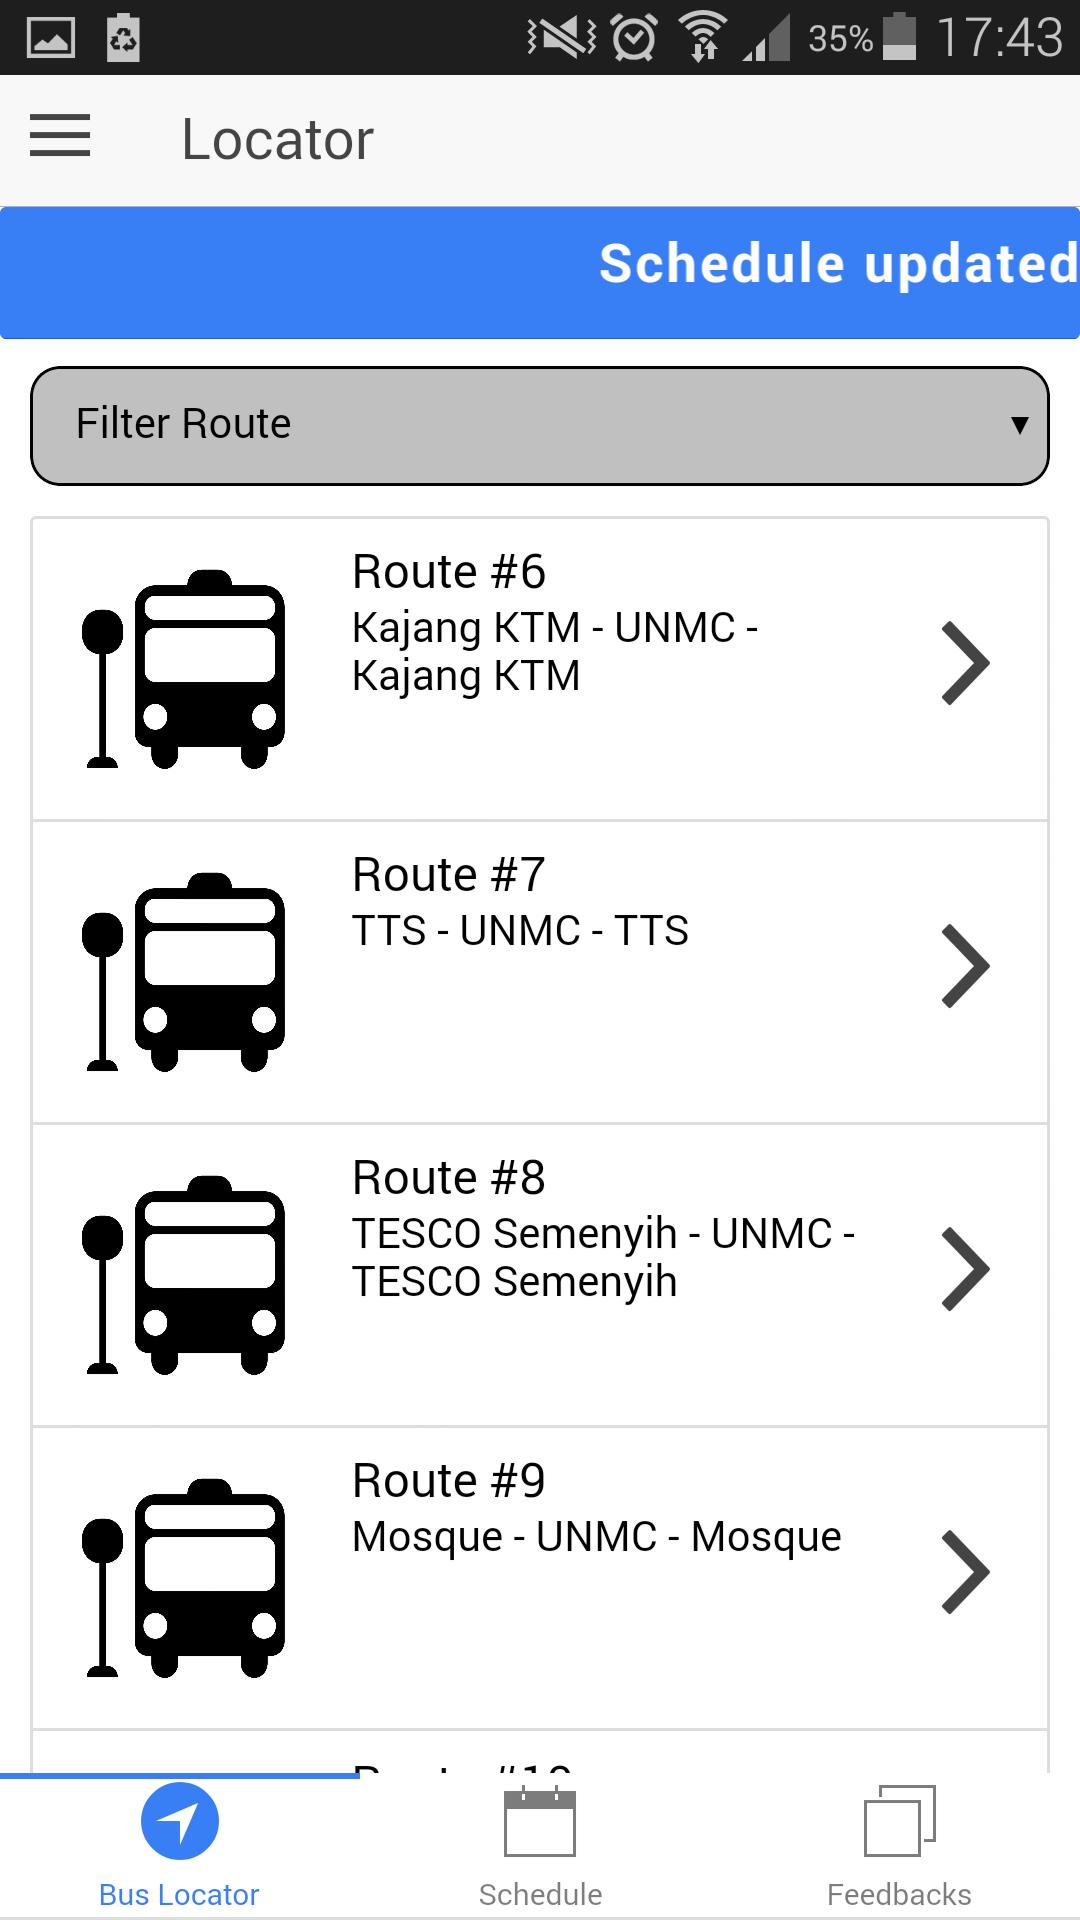
Task: Open the Filter Route dropdown
Action: 540,426
